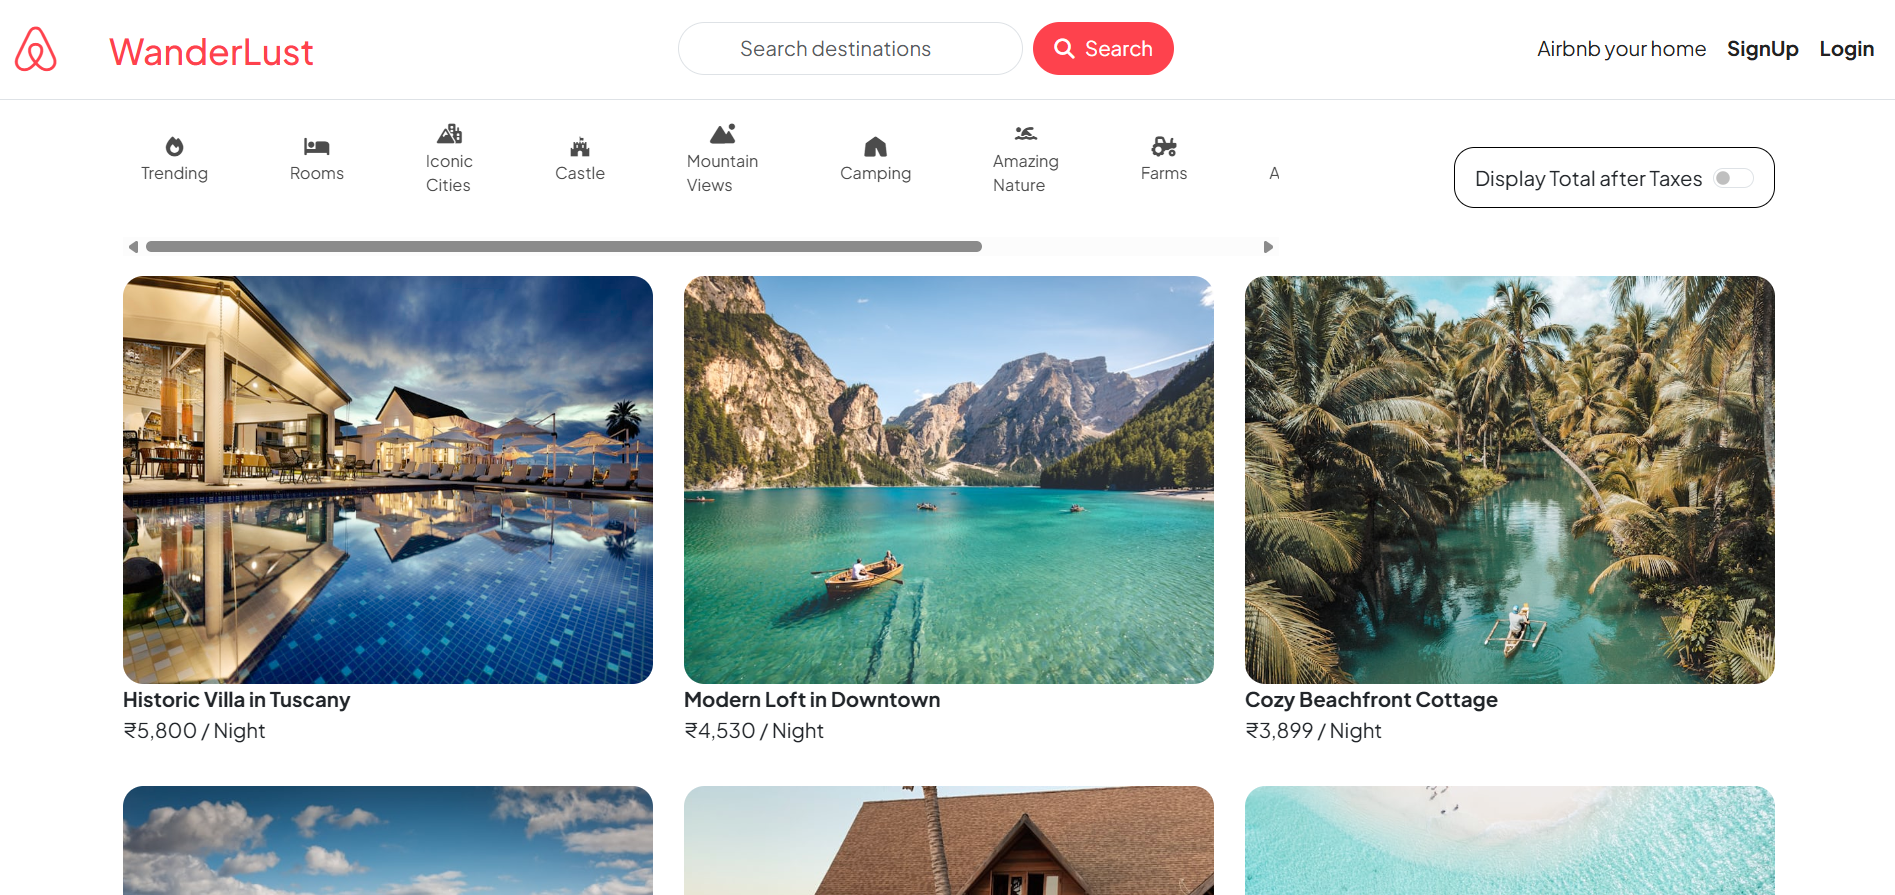The height and width of the screenshot is (895, 1895).
Task: Open the SignUp page
Action: tap(1762, 49)
